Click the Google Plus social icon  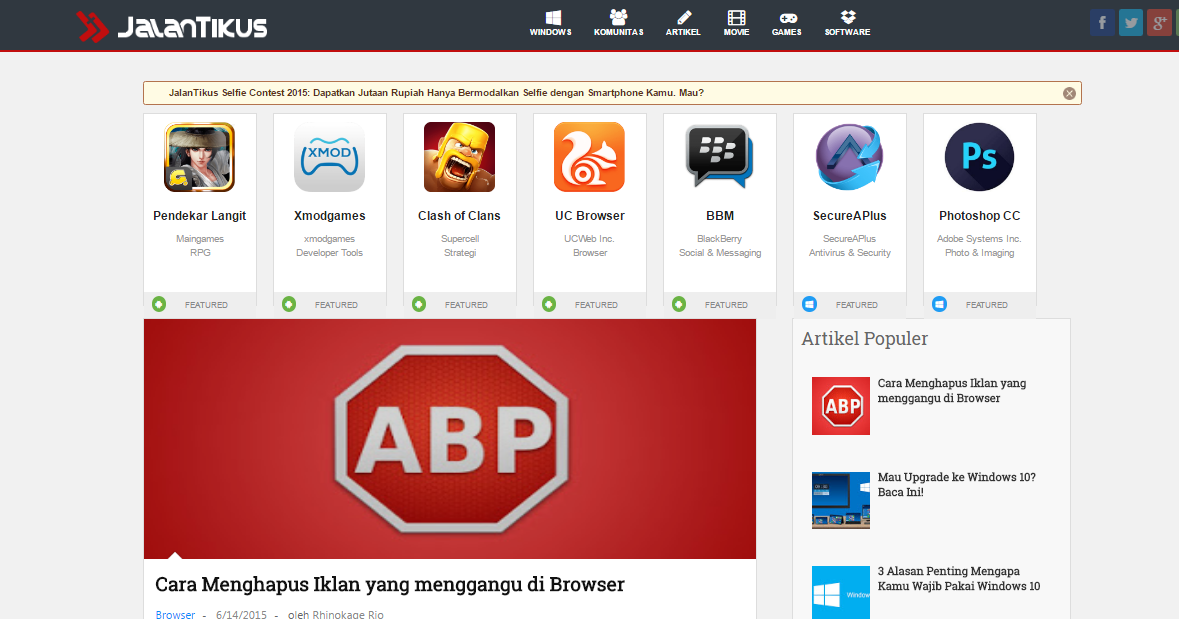point(1159,23)
